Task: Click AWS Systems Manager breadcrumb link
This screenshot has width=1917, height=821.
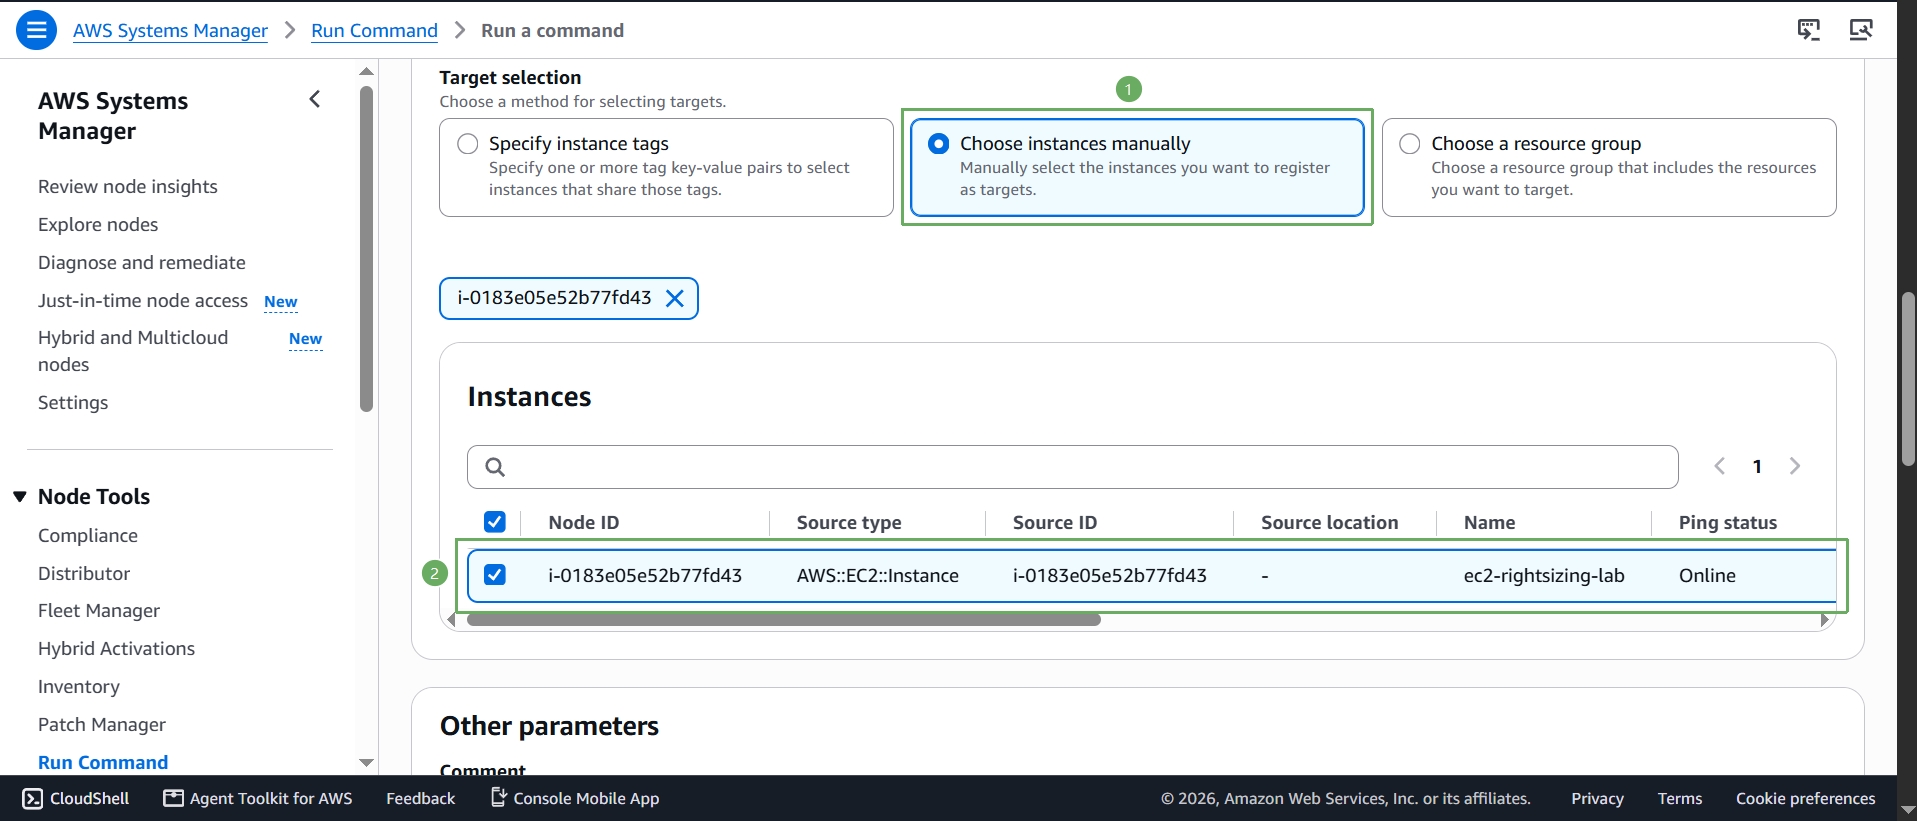Action: pyautogui.click(x=170, y=31)
